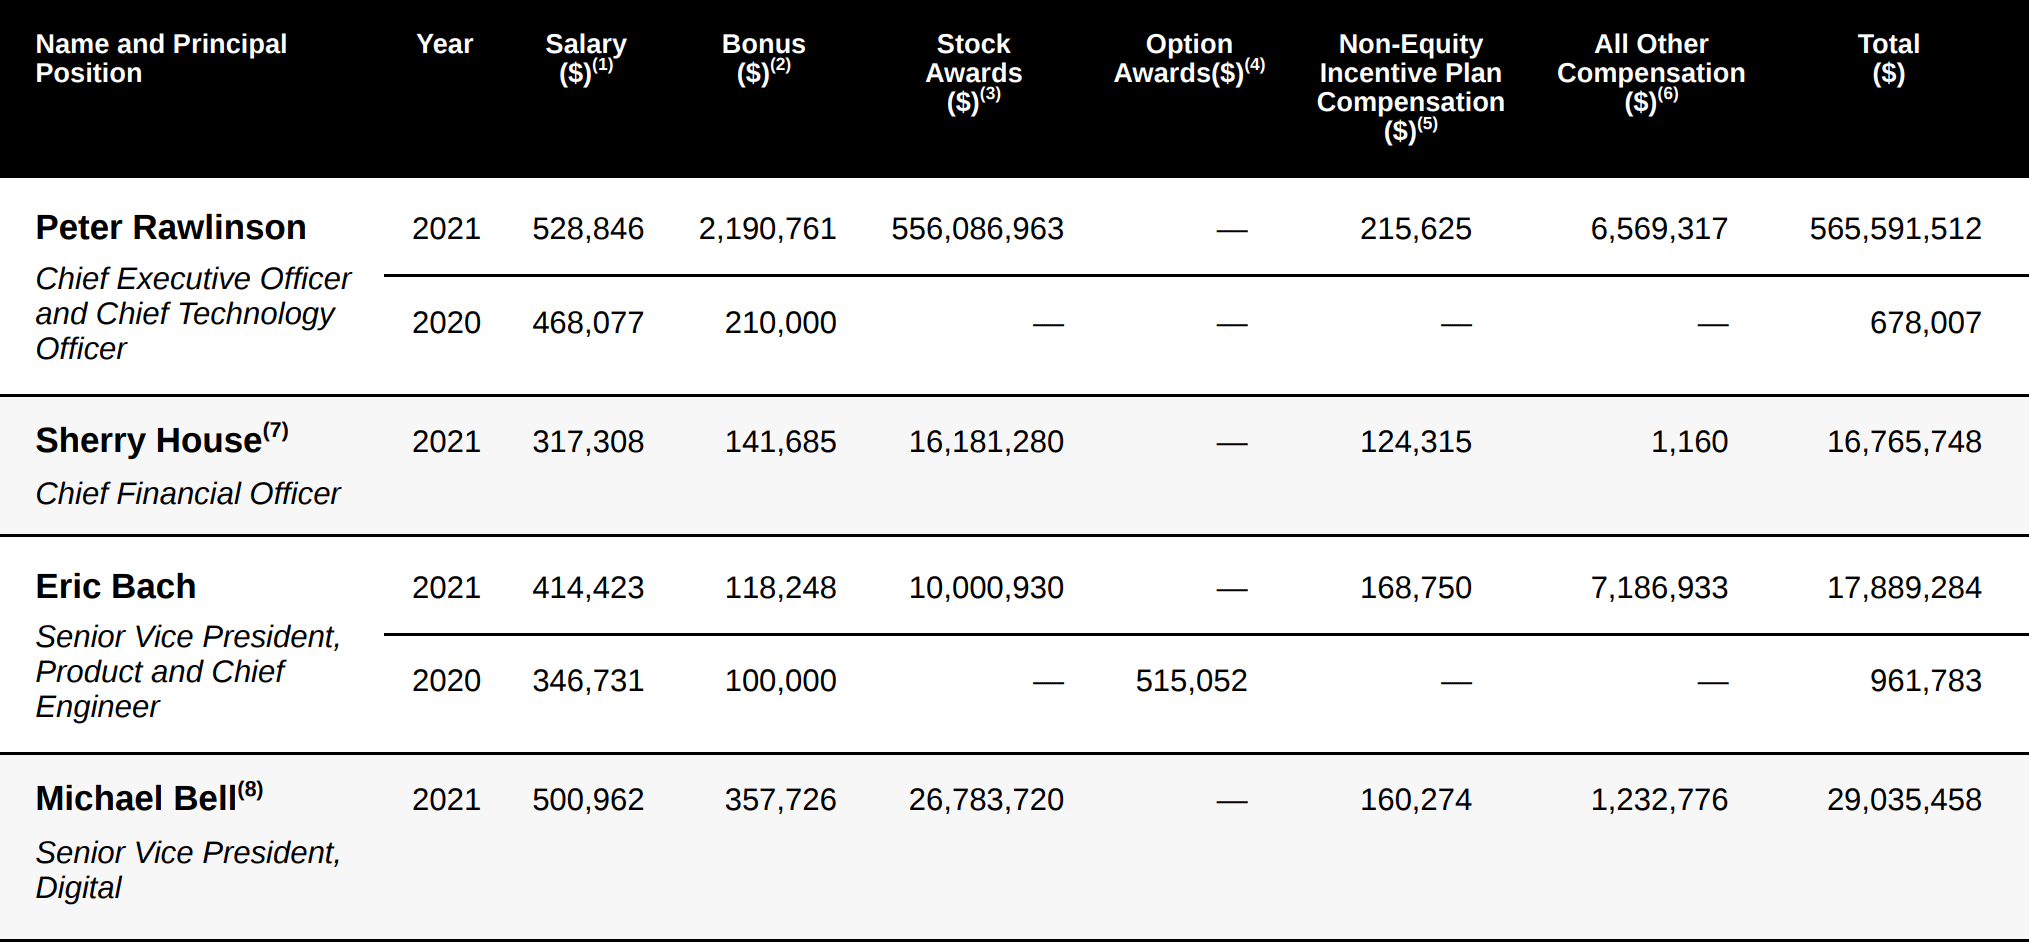Click the Peter Rawlinson name
Screen dimensions: 2029x942
[x=171, y=228]
